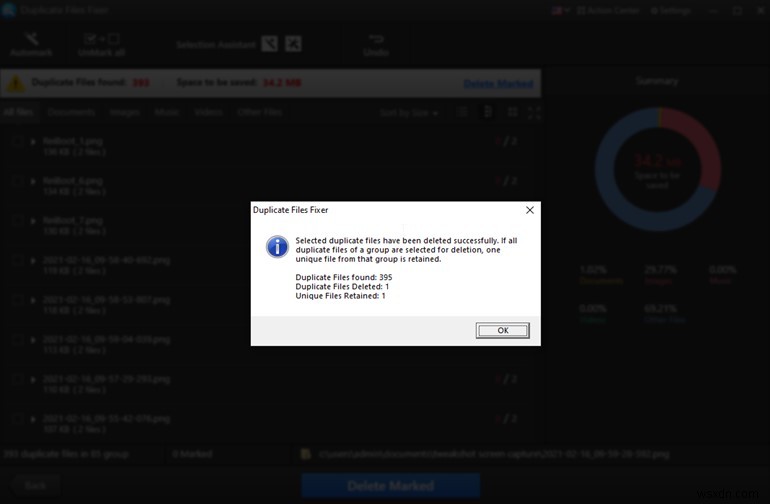Expand the 119 KB file group
Viewport: 770px width, 504px height.
click(33, 260)
